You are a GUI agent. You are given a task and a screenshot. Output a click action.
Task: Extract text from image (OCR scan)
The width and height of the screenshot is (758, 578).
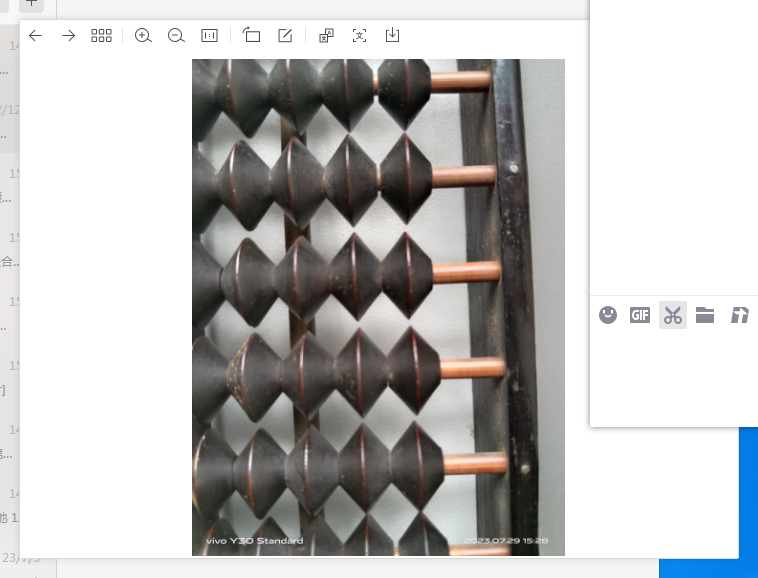click(x=359, y=35)
